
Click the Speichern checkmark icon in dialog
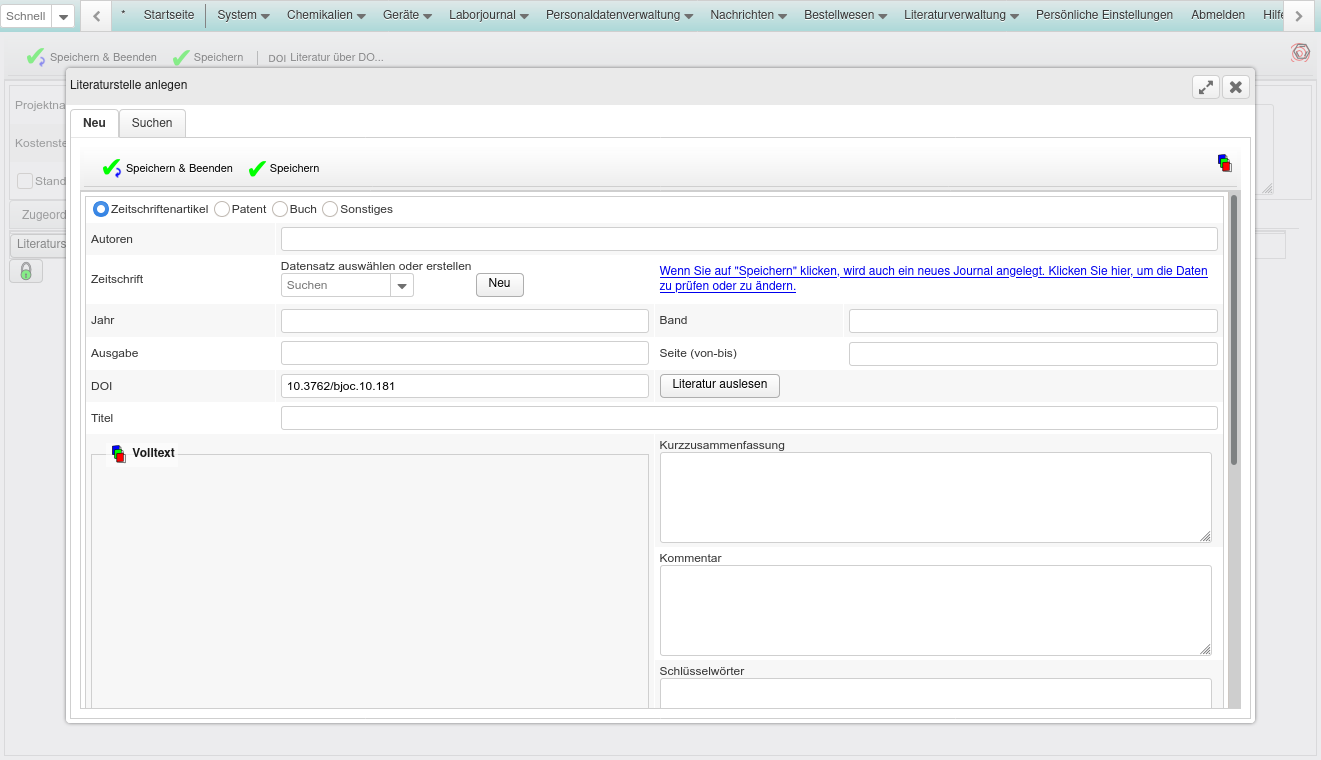point(257,168)
